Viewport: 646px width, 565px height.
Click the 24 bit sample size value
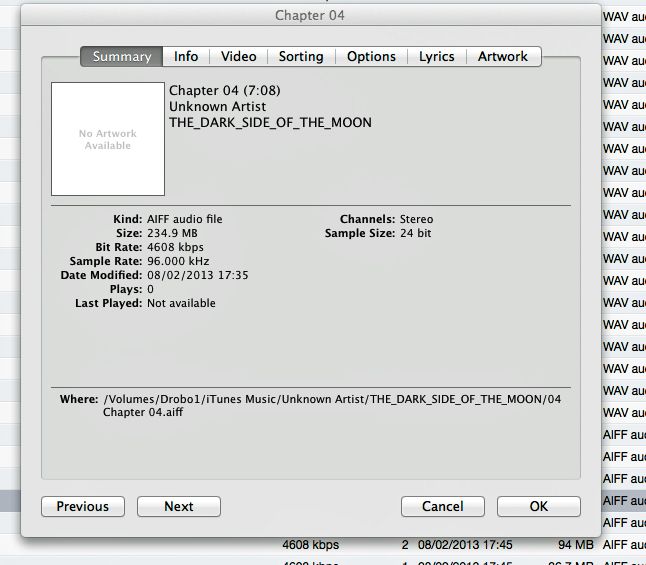pos(416,233)
